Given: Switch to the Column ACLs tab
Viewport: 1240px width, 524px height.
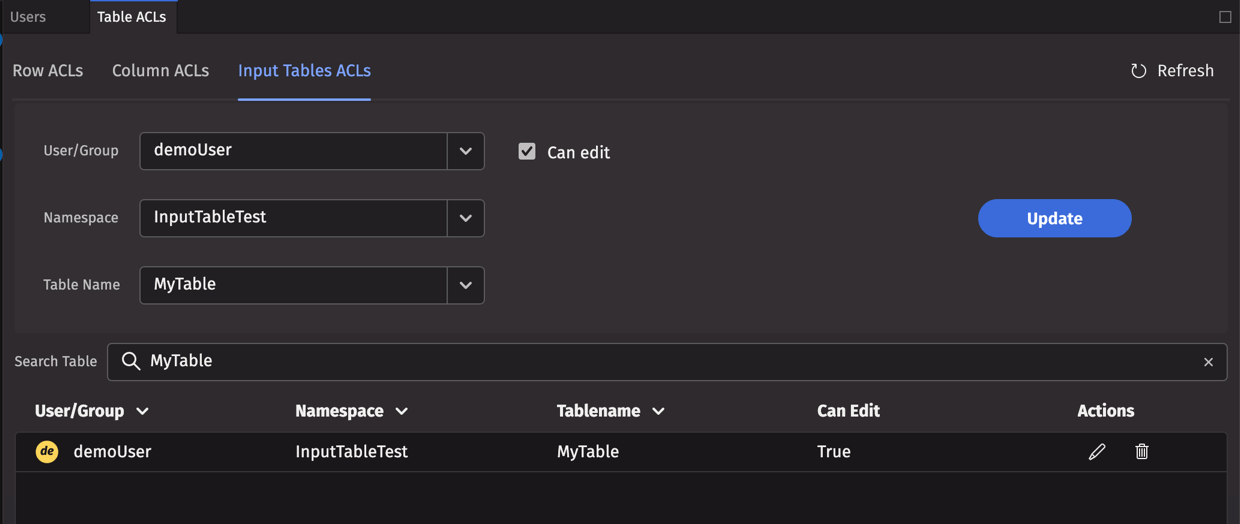Looking at the screenshot, I should tap(160, 71).
